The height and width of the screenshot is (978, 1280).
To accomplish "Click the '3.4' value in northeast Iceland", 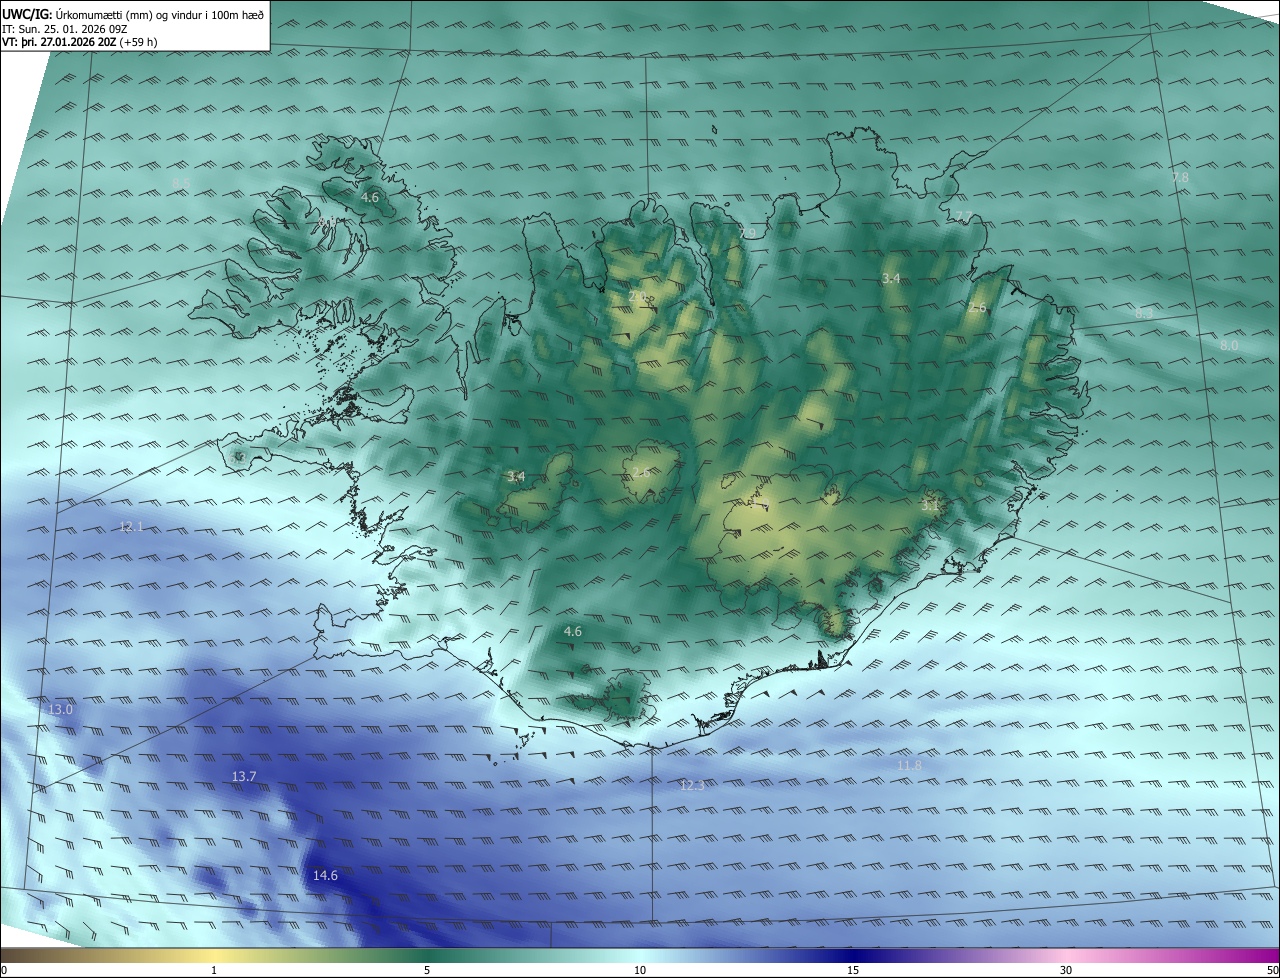I will click(891, 278).
